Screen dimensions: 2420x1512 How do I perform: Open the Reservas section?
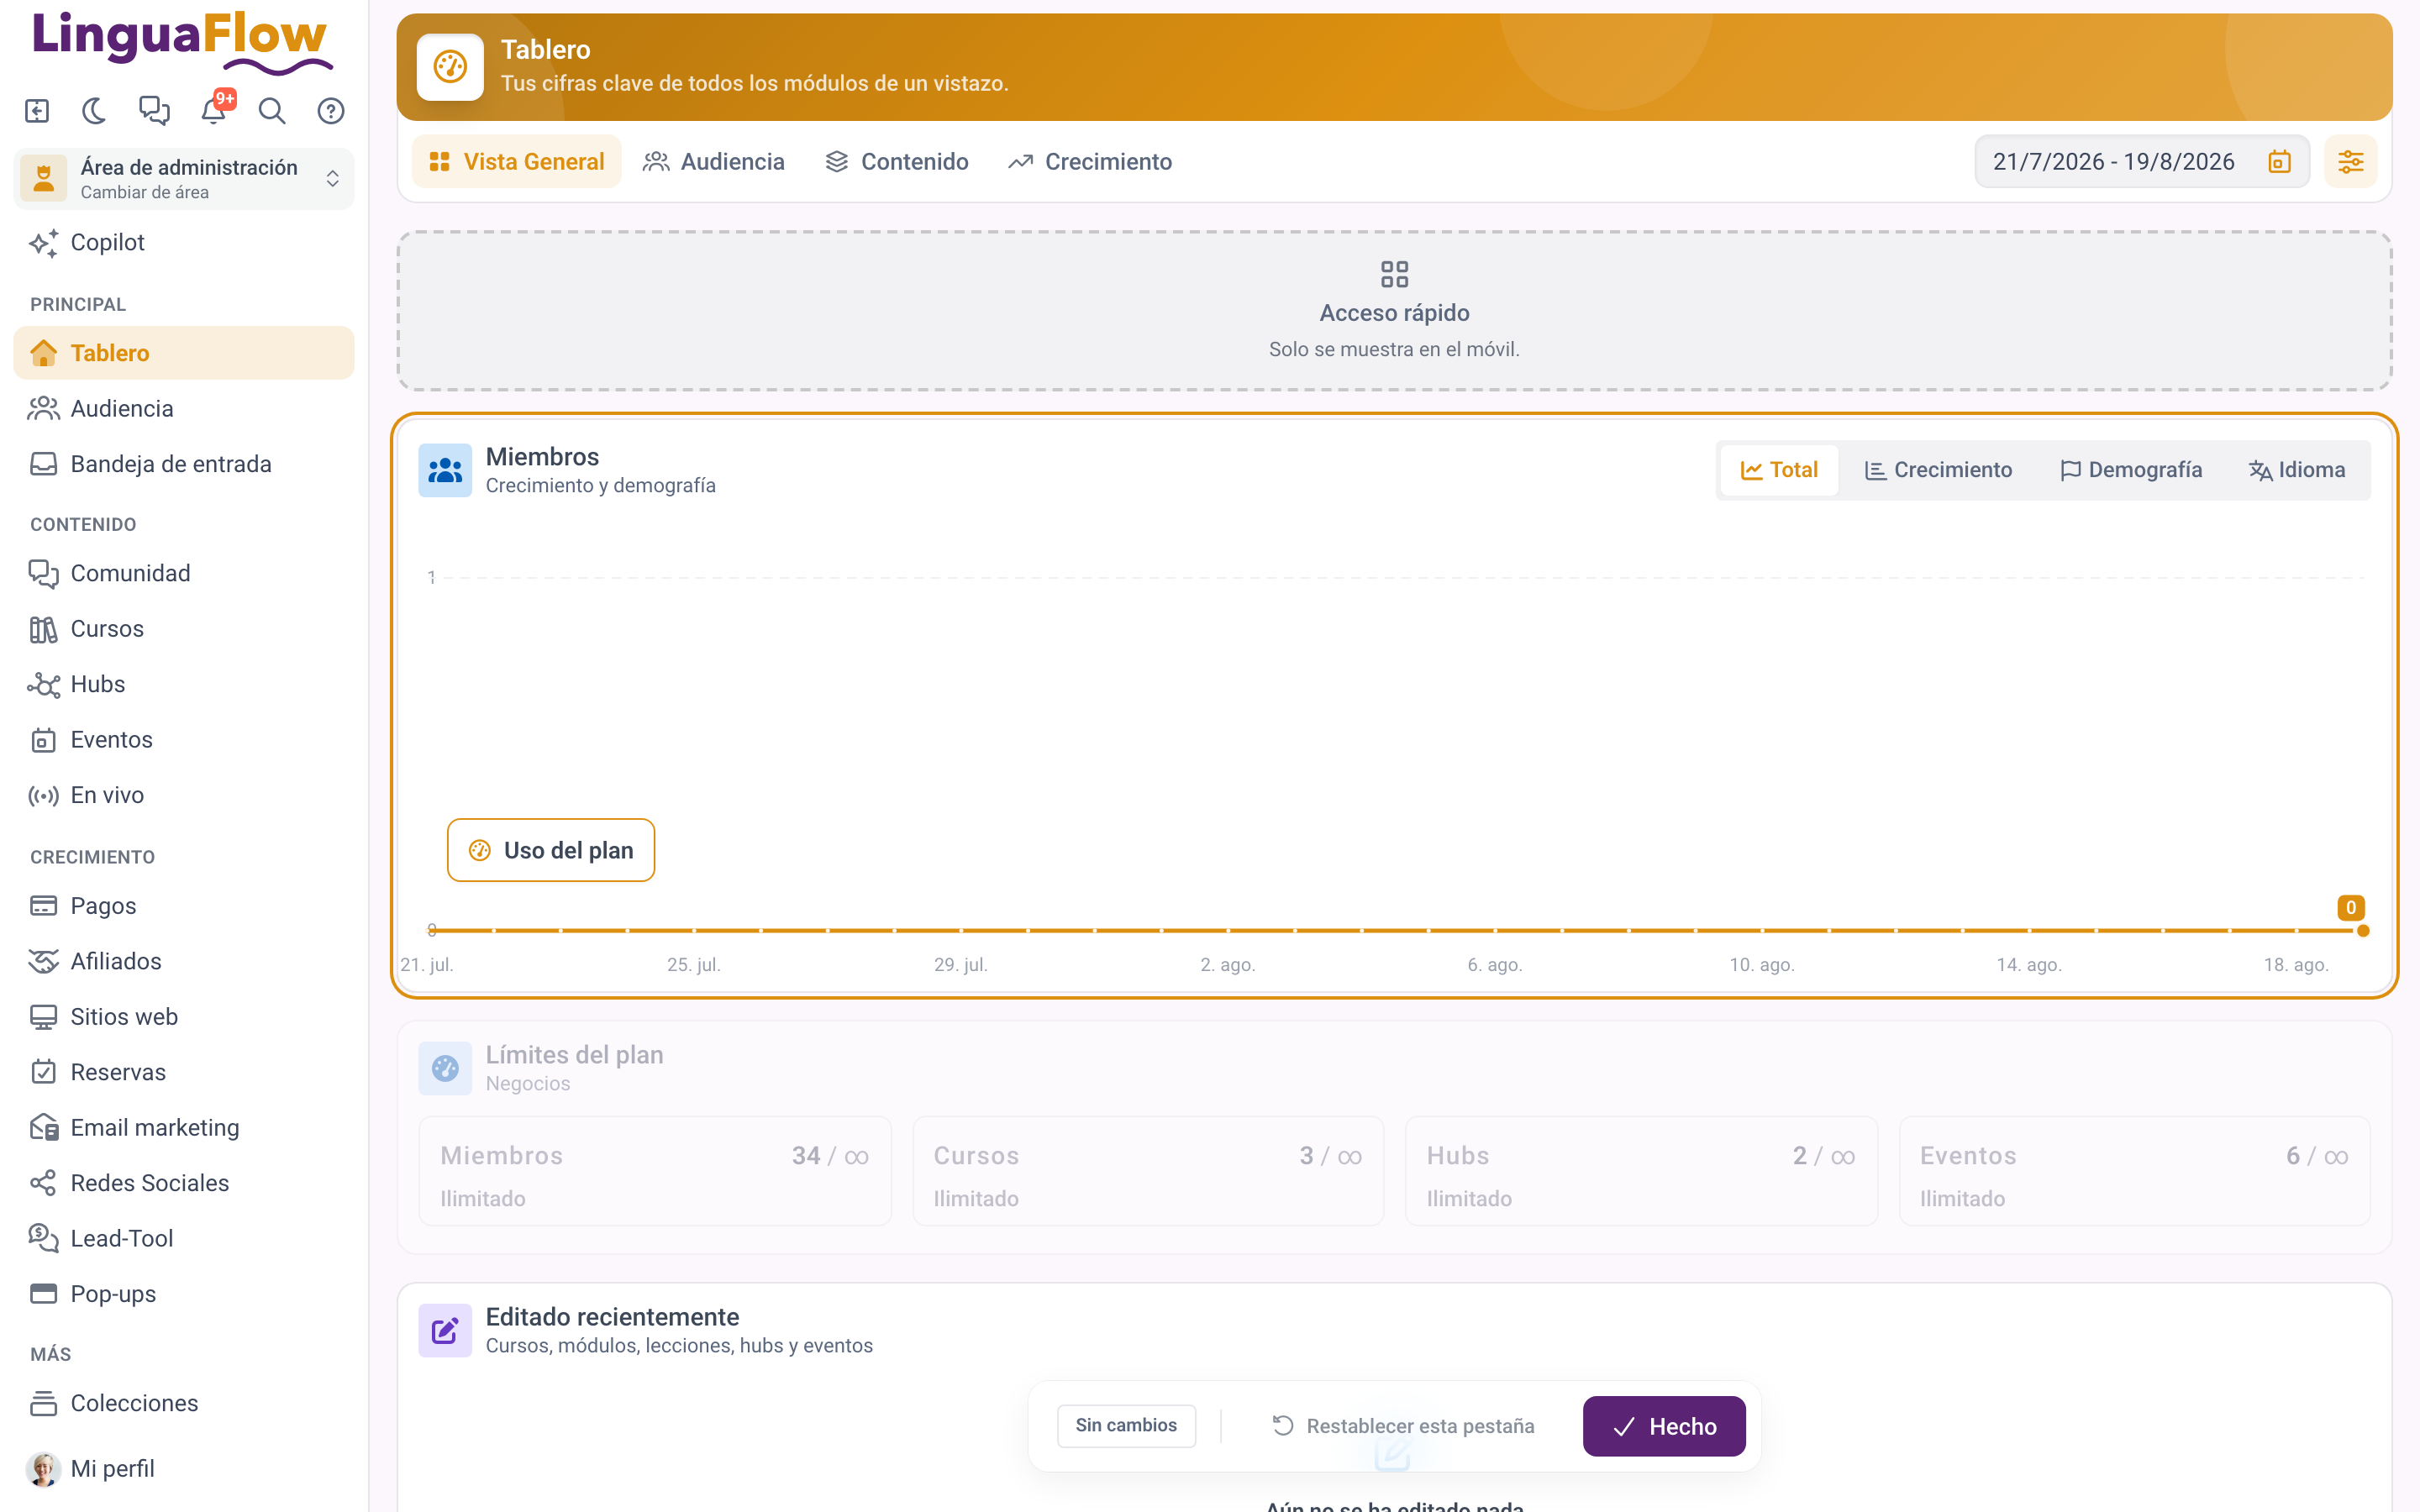click(x=184, y=1072)
